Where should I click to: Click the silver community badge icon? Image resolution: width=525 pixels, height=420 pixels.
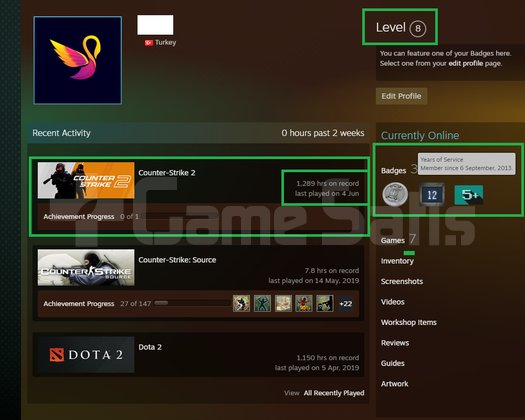[395, 194]
